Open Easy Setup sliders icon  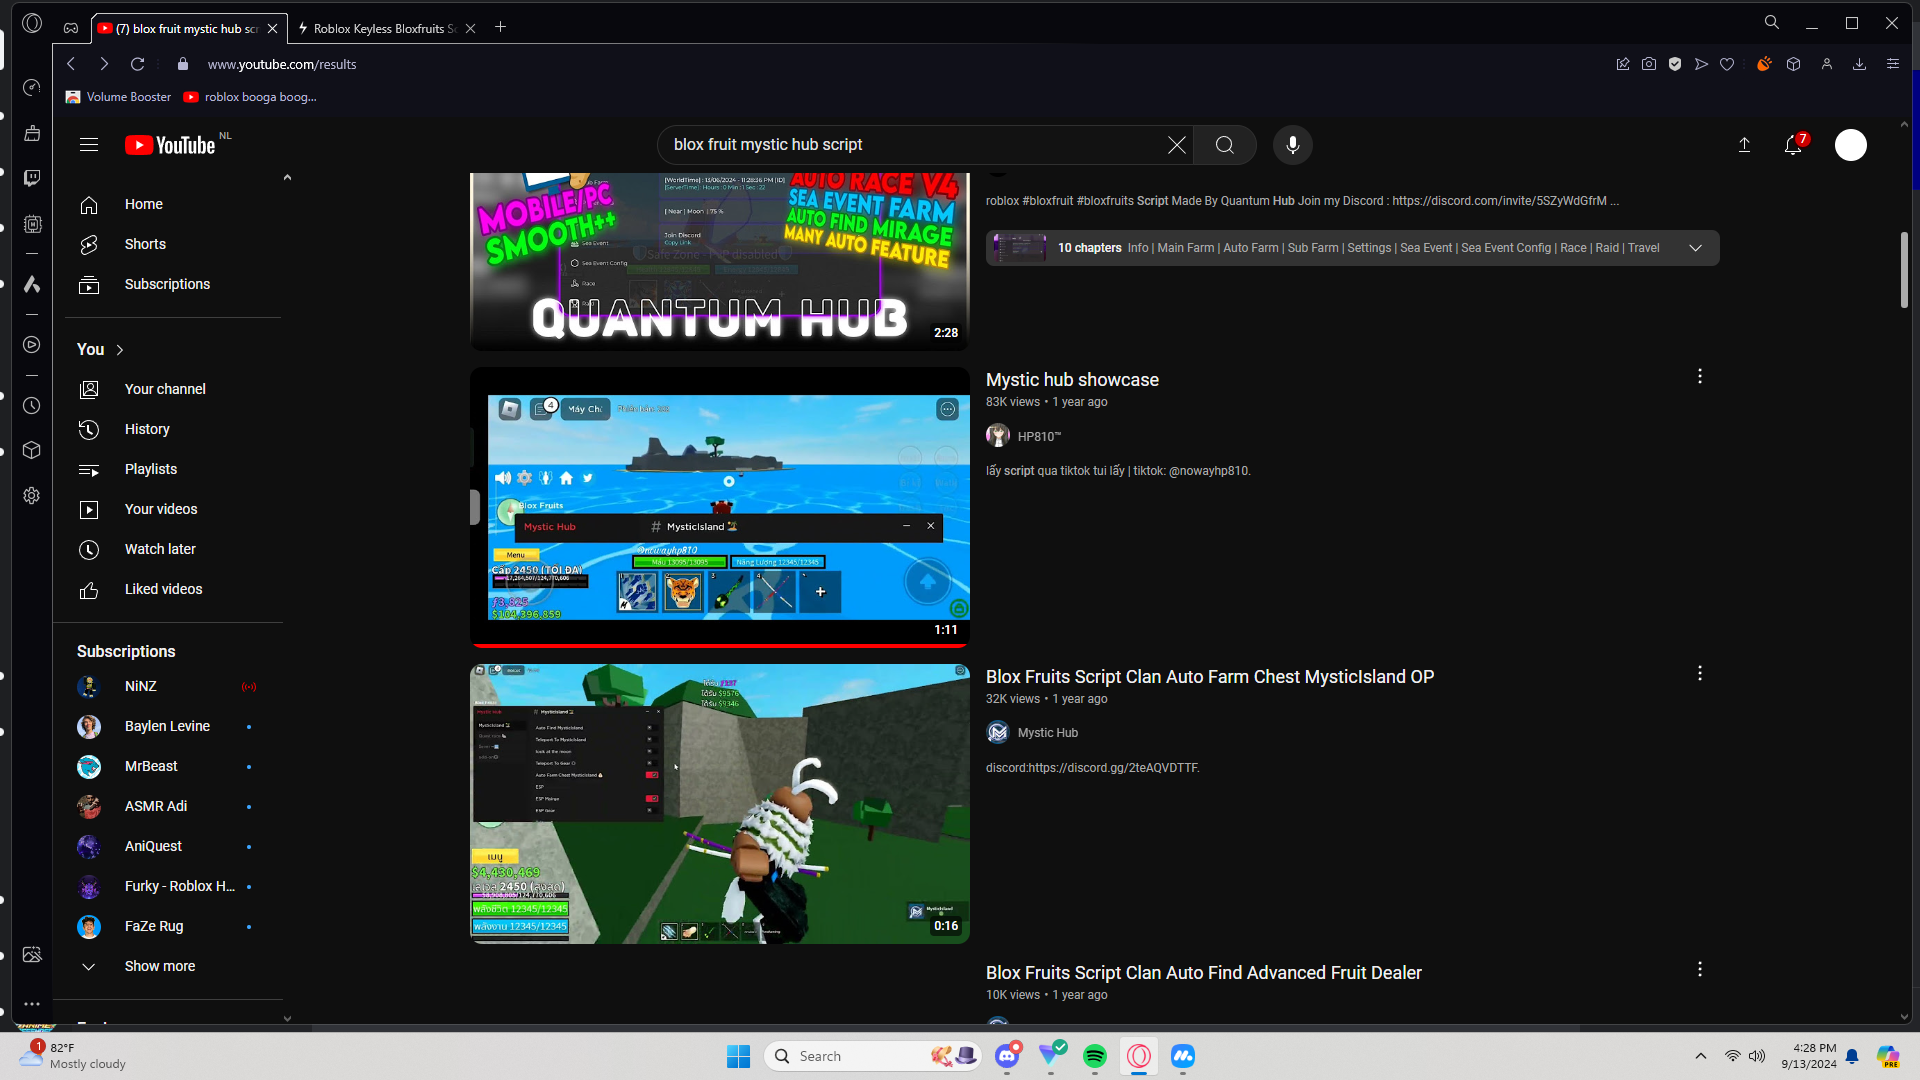coord(1893,64)
